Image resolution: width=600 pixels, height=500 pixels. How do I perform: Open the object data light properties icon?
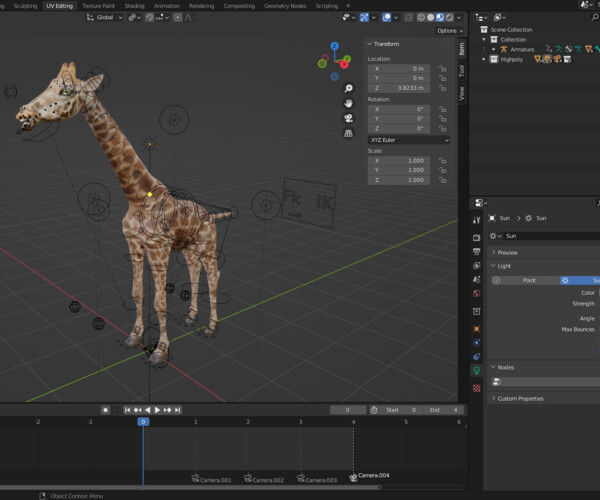(x=476, y=370)
